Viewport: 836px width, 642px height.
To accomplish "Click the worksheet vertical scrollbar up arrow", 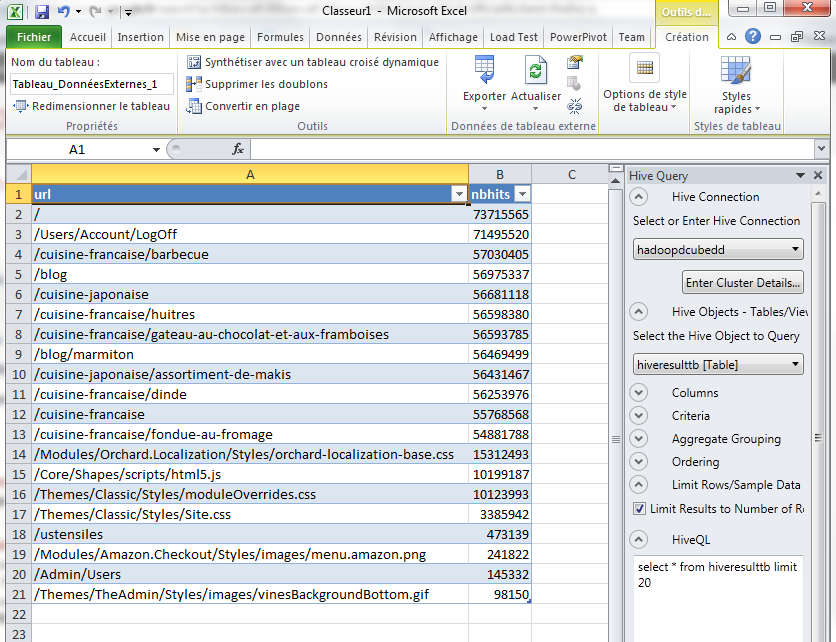I will (x=615, y=181).
